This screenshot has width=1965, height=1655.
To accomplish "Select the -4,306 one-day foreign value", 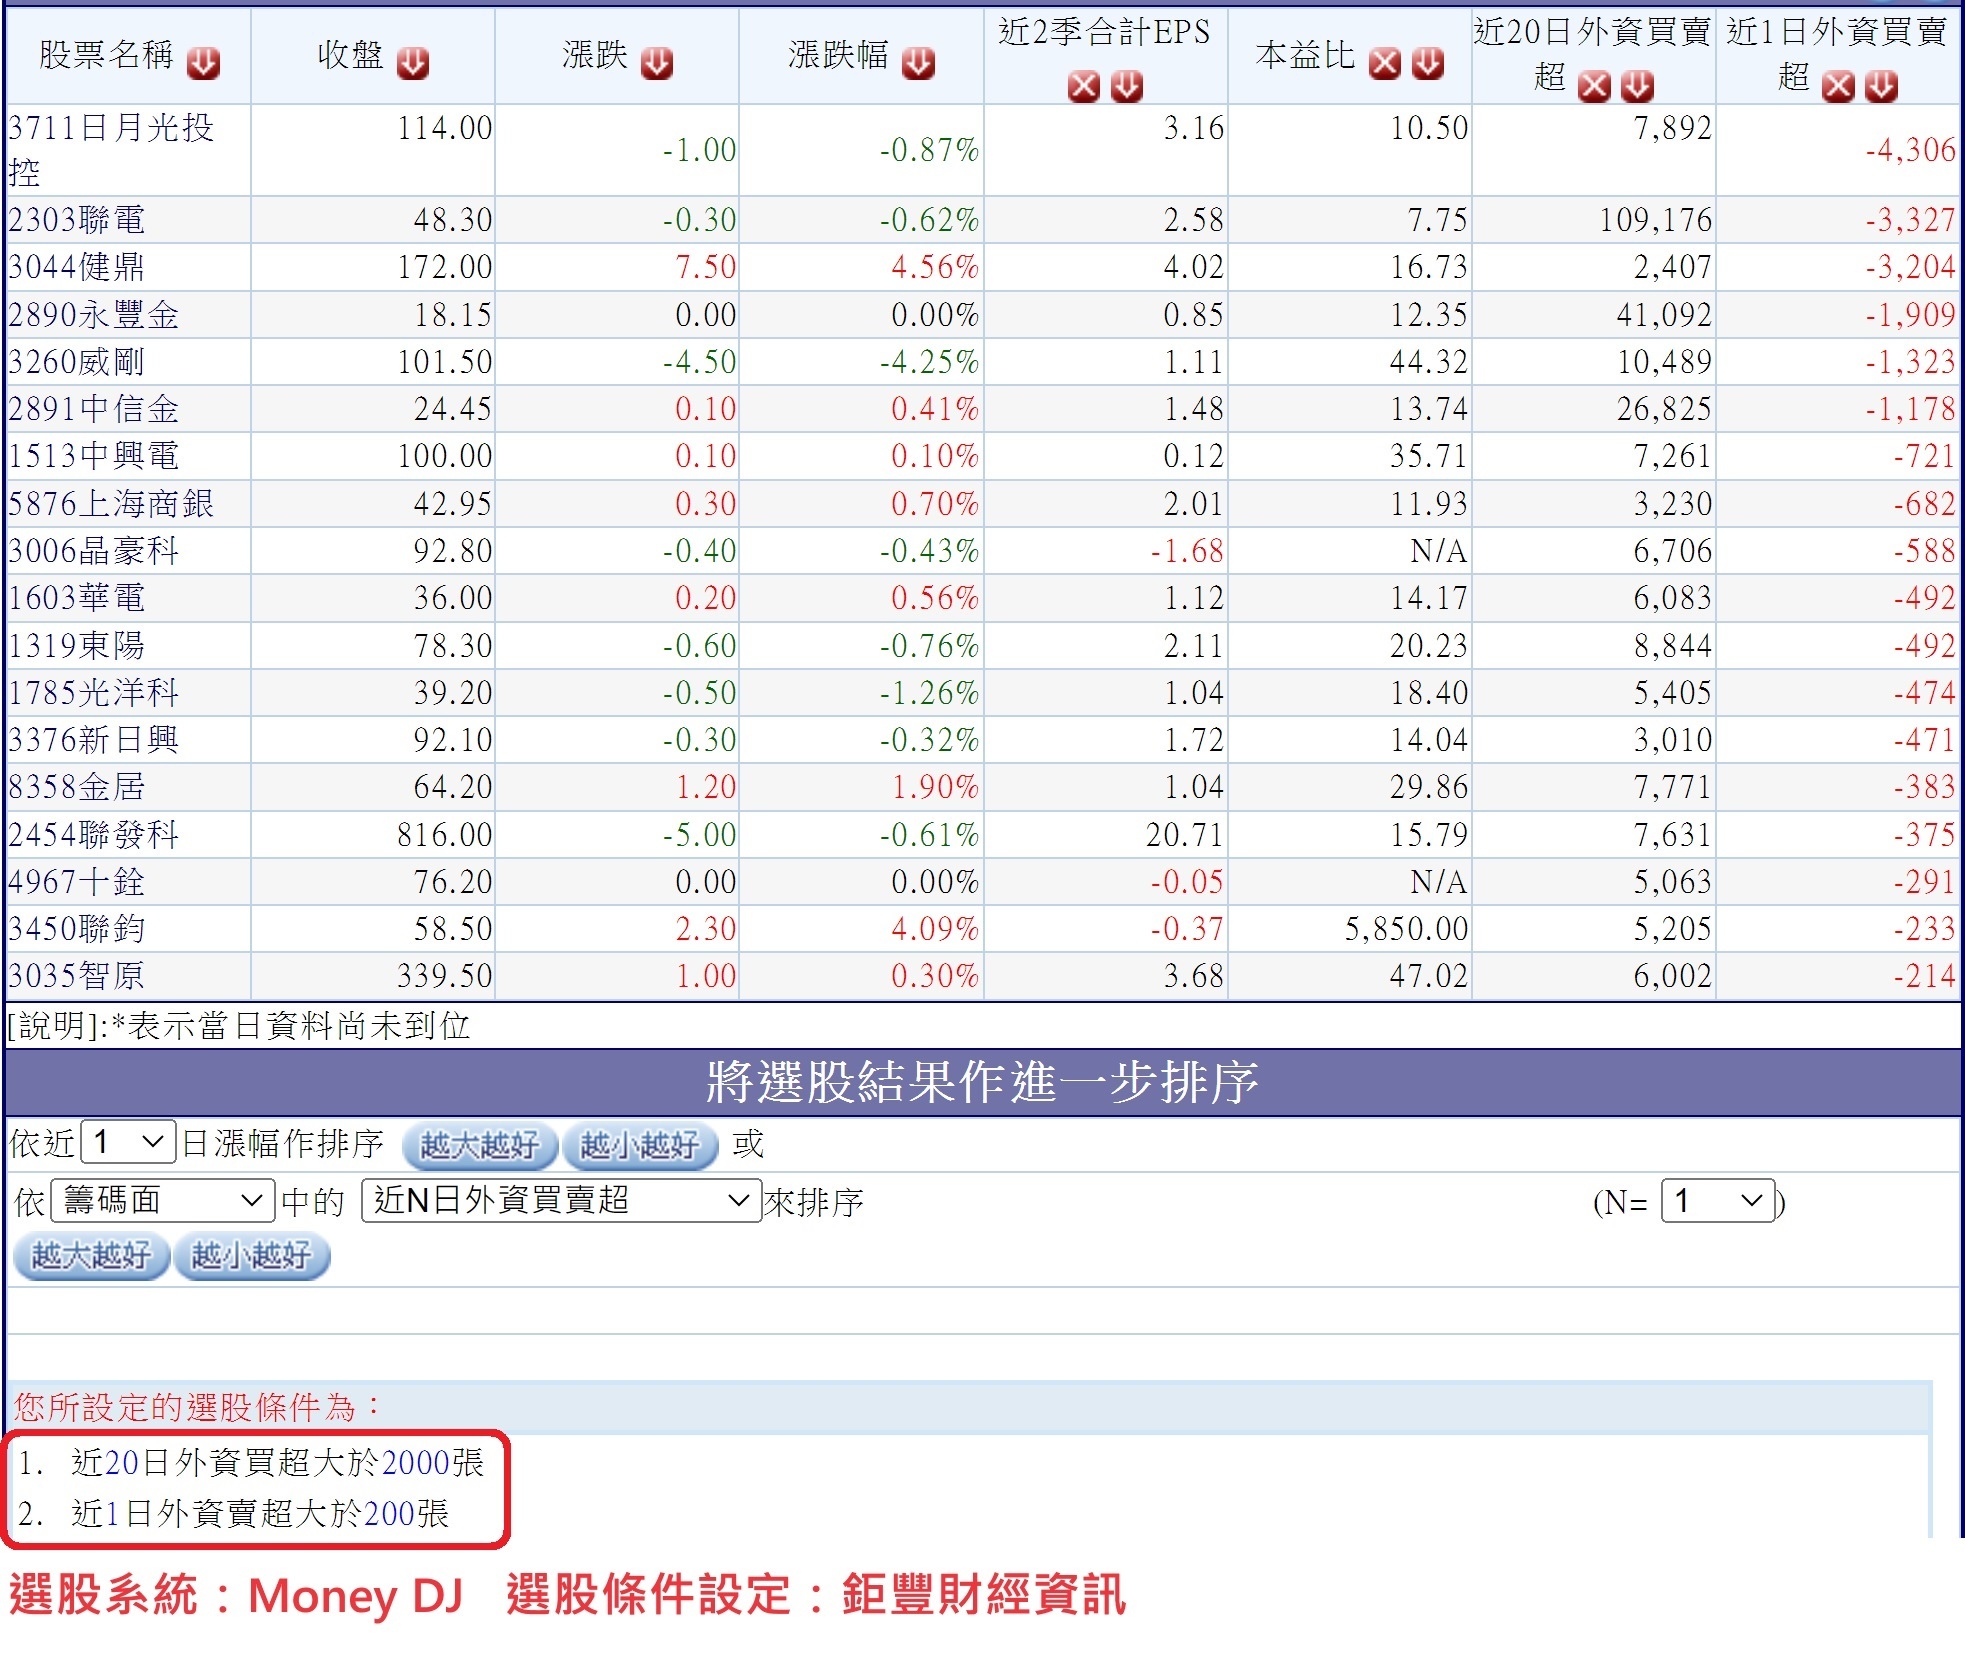I will click(x=1910, y=150).
